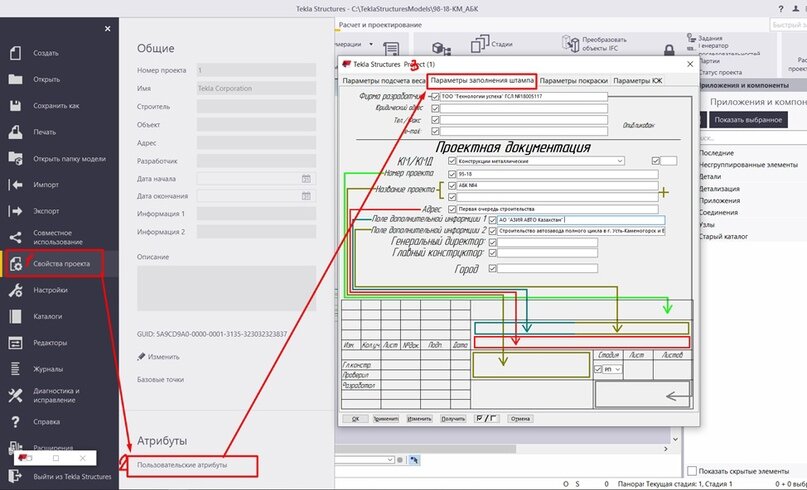Click the Печать printer icon
The width and height of the screenshot is (807, 490).
click(x=15, y=132)
